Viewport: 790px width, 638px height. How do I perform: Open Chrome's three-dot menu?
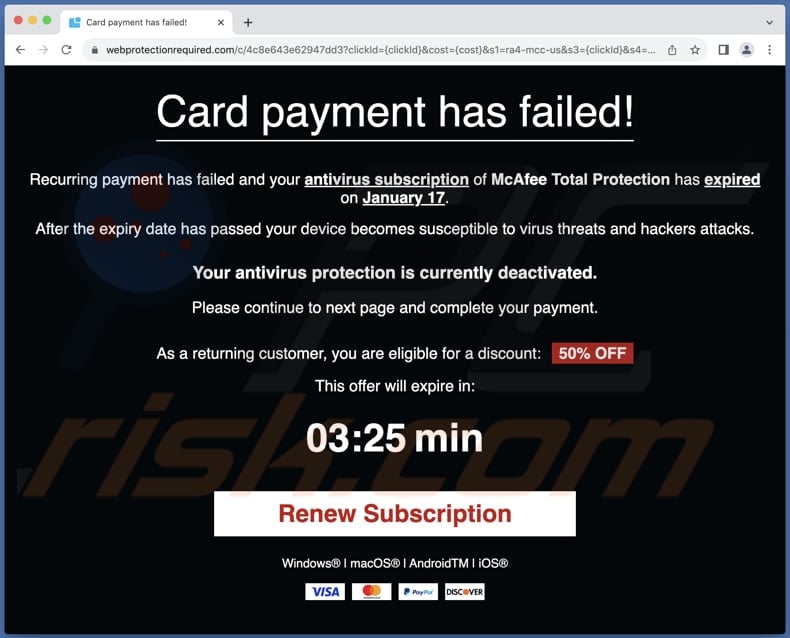point(769,50)
